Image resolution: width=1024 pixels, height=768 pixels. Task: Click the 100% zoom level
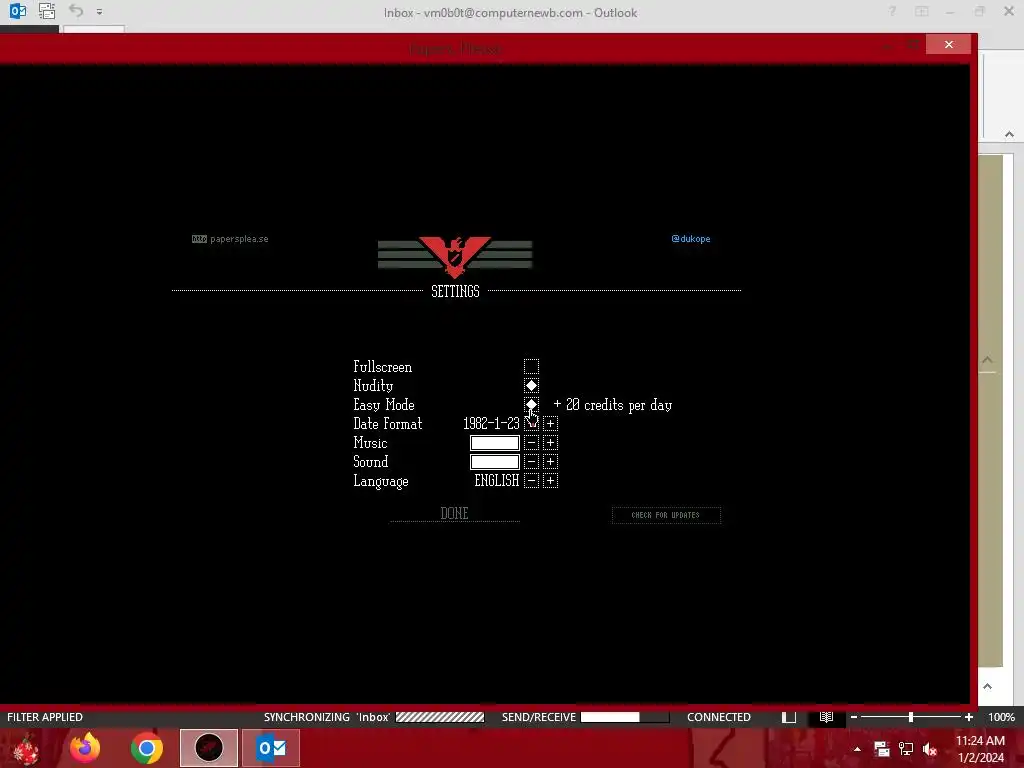point(1001,717)
